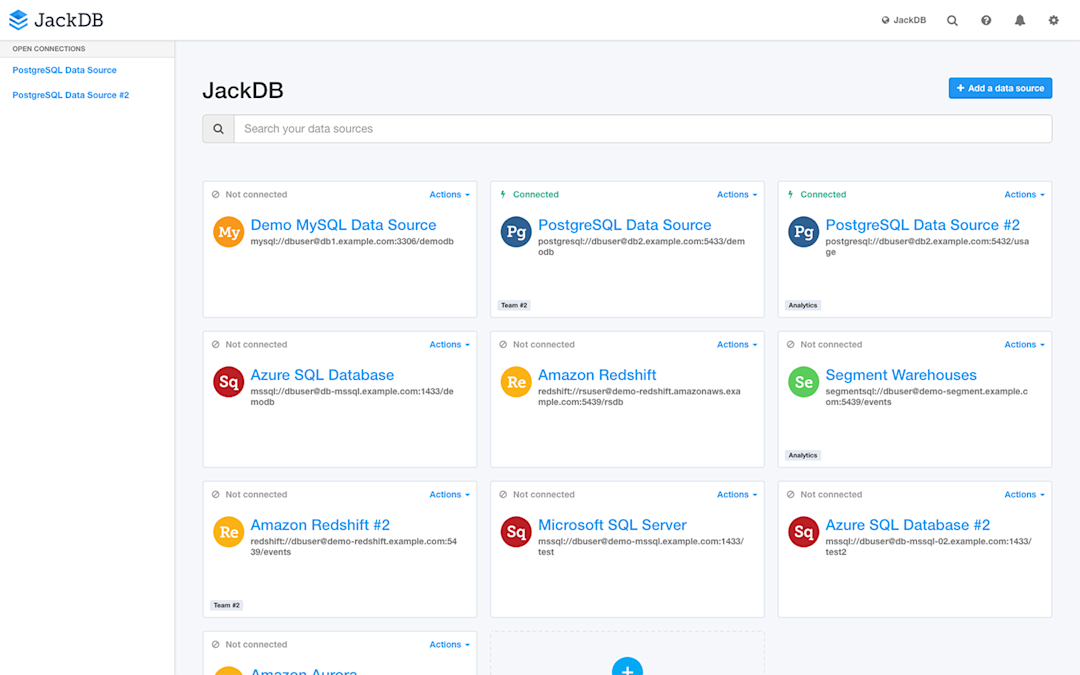
Task: Open Demo MySQL Data Source title link
Action: tap(343, 225)
